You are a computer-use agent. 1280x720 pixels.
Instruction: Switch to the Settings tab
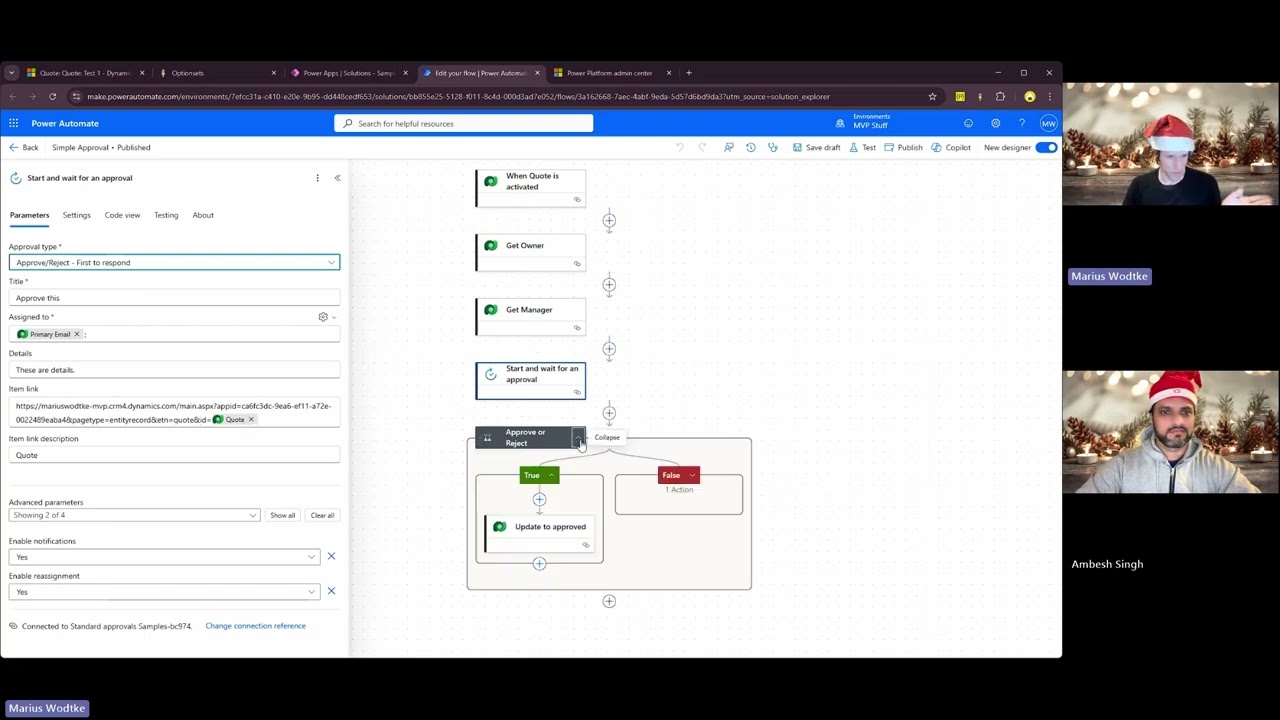click(76, 215)
